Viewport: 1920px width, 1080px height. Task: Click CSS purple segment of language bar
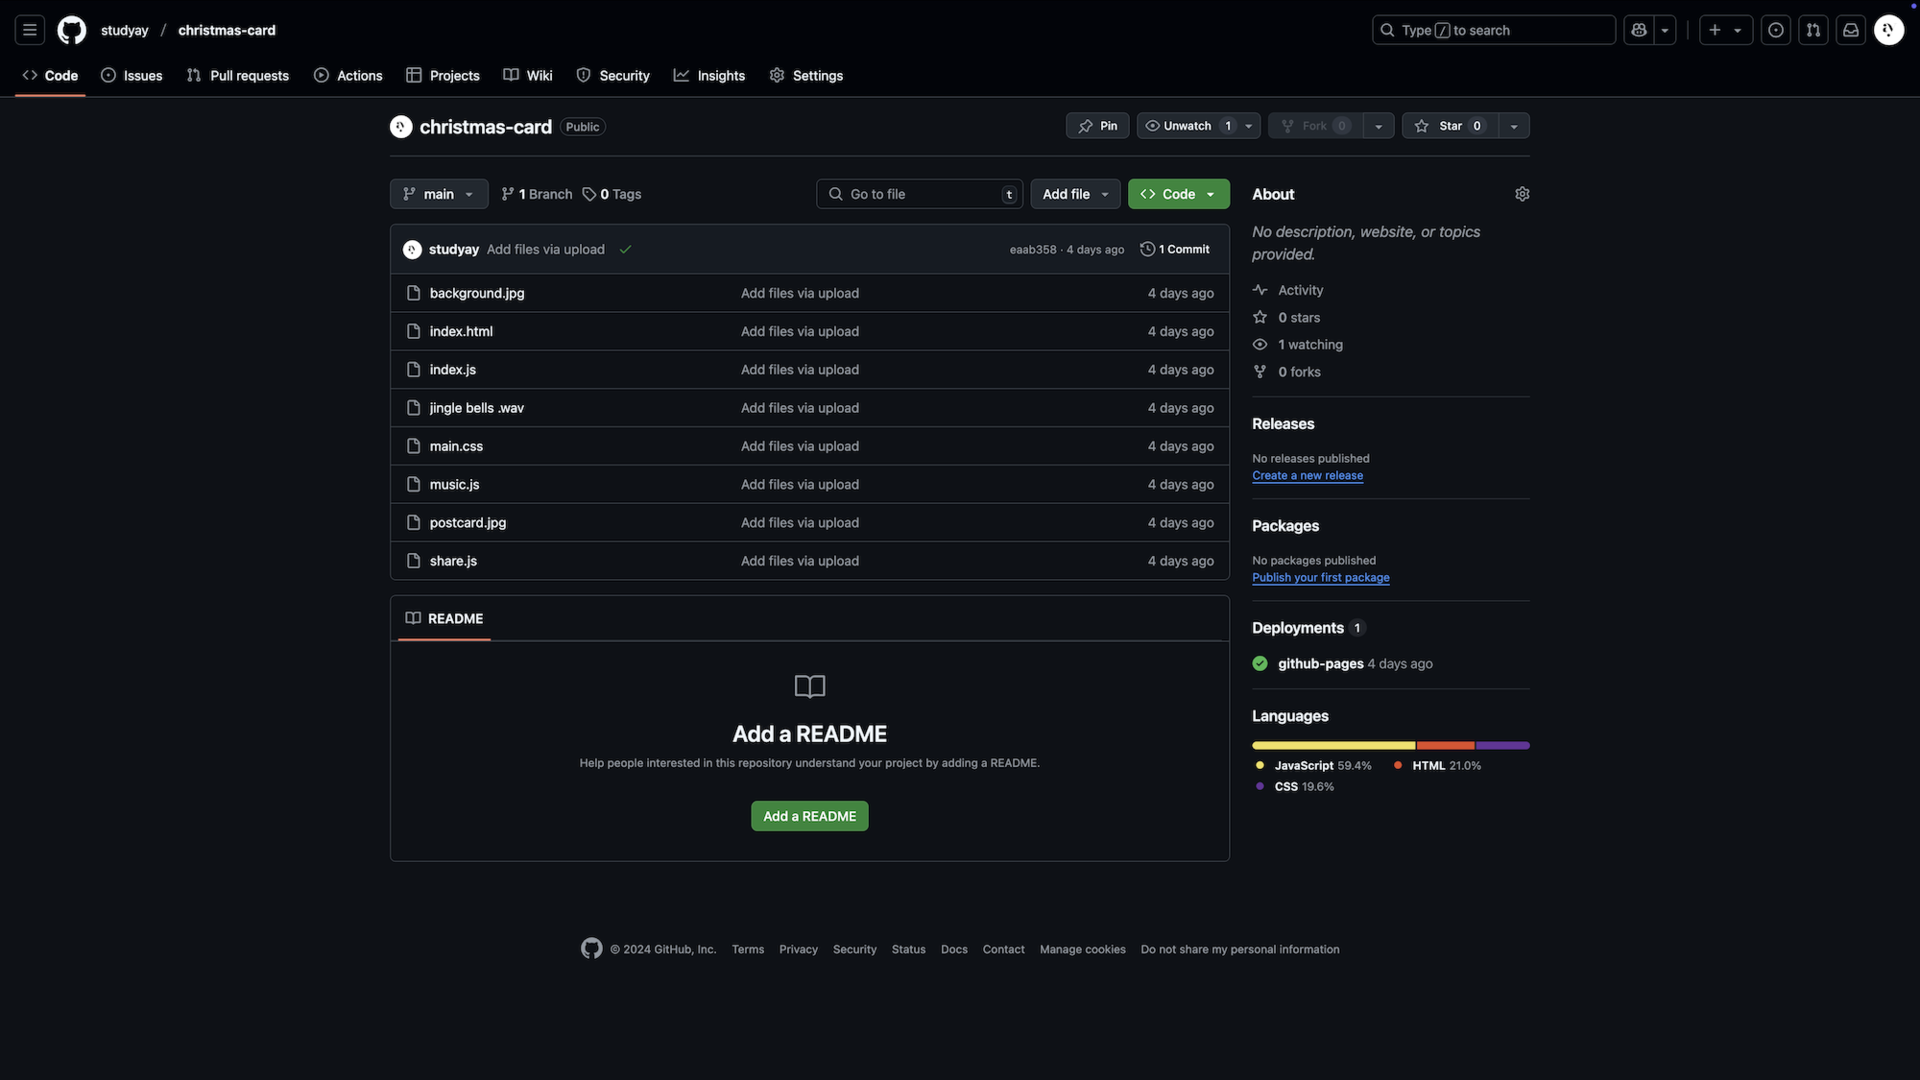tap(1503, 746)
